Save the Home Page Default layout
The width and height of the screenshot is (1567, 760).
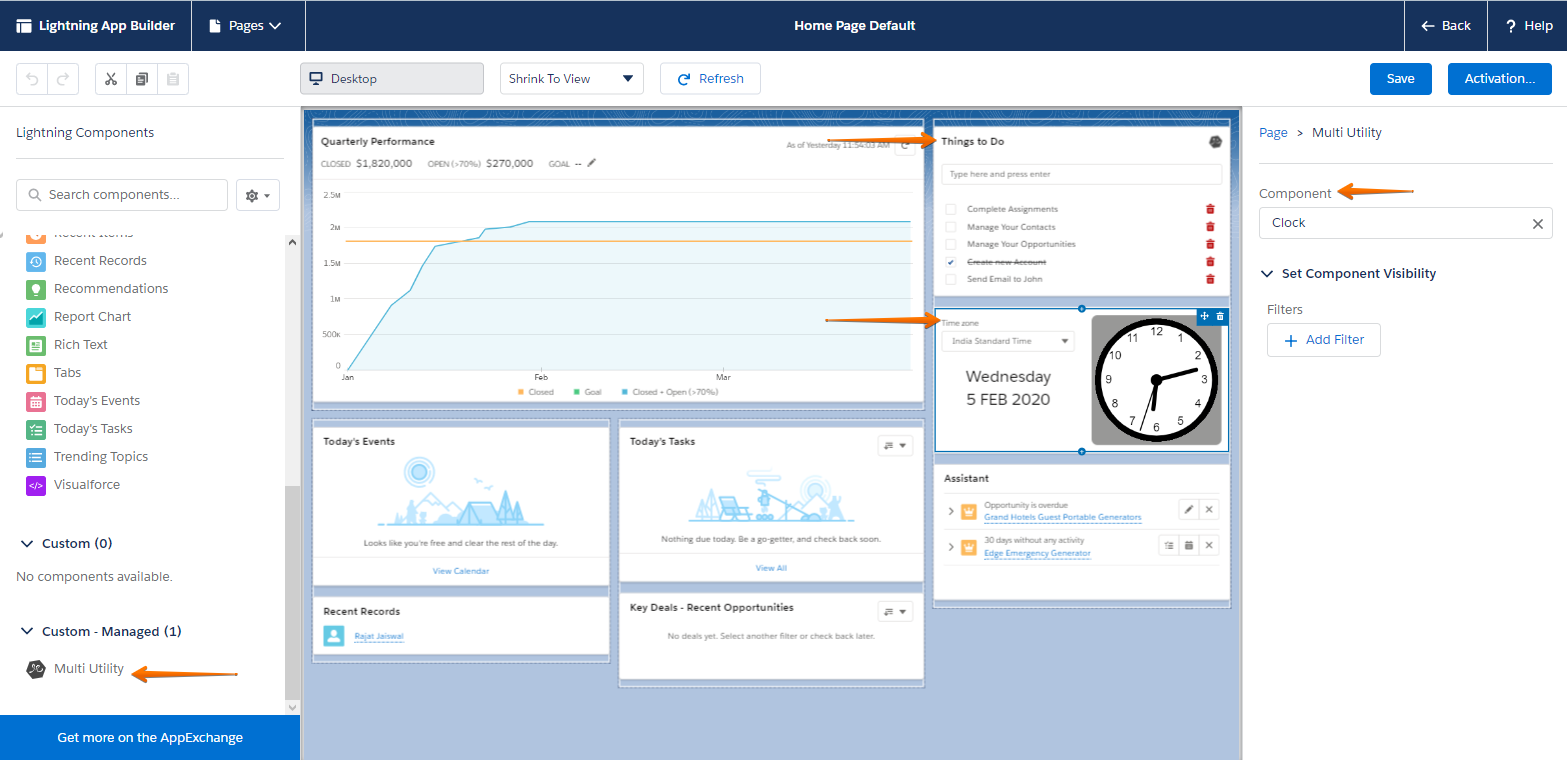tap(1400, 78)
